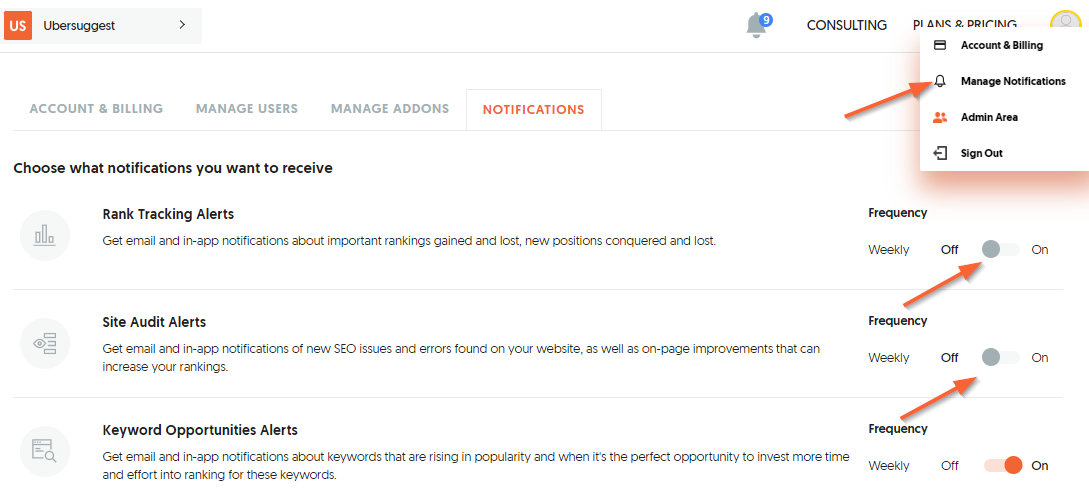Click the Consulting link in header

(847, 25)
